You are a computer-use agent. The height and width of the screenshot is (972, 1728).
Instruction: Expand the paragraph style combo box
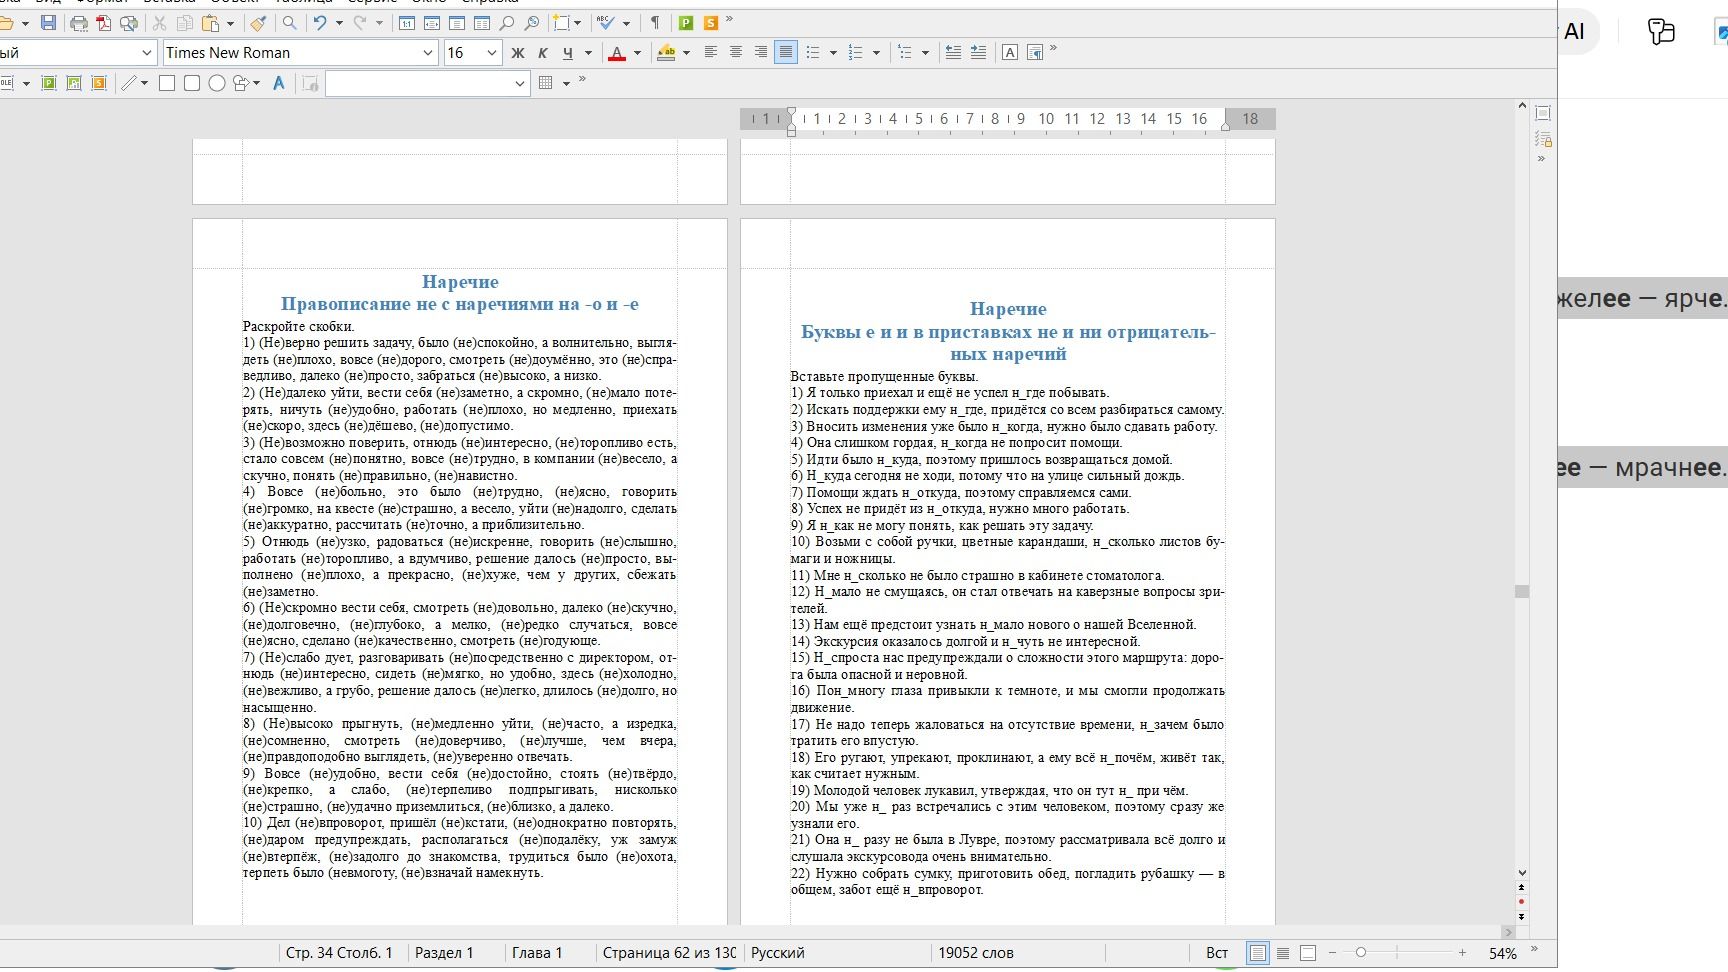pos(147,53)
